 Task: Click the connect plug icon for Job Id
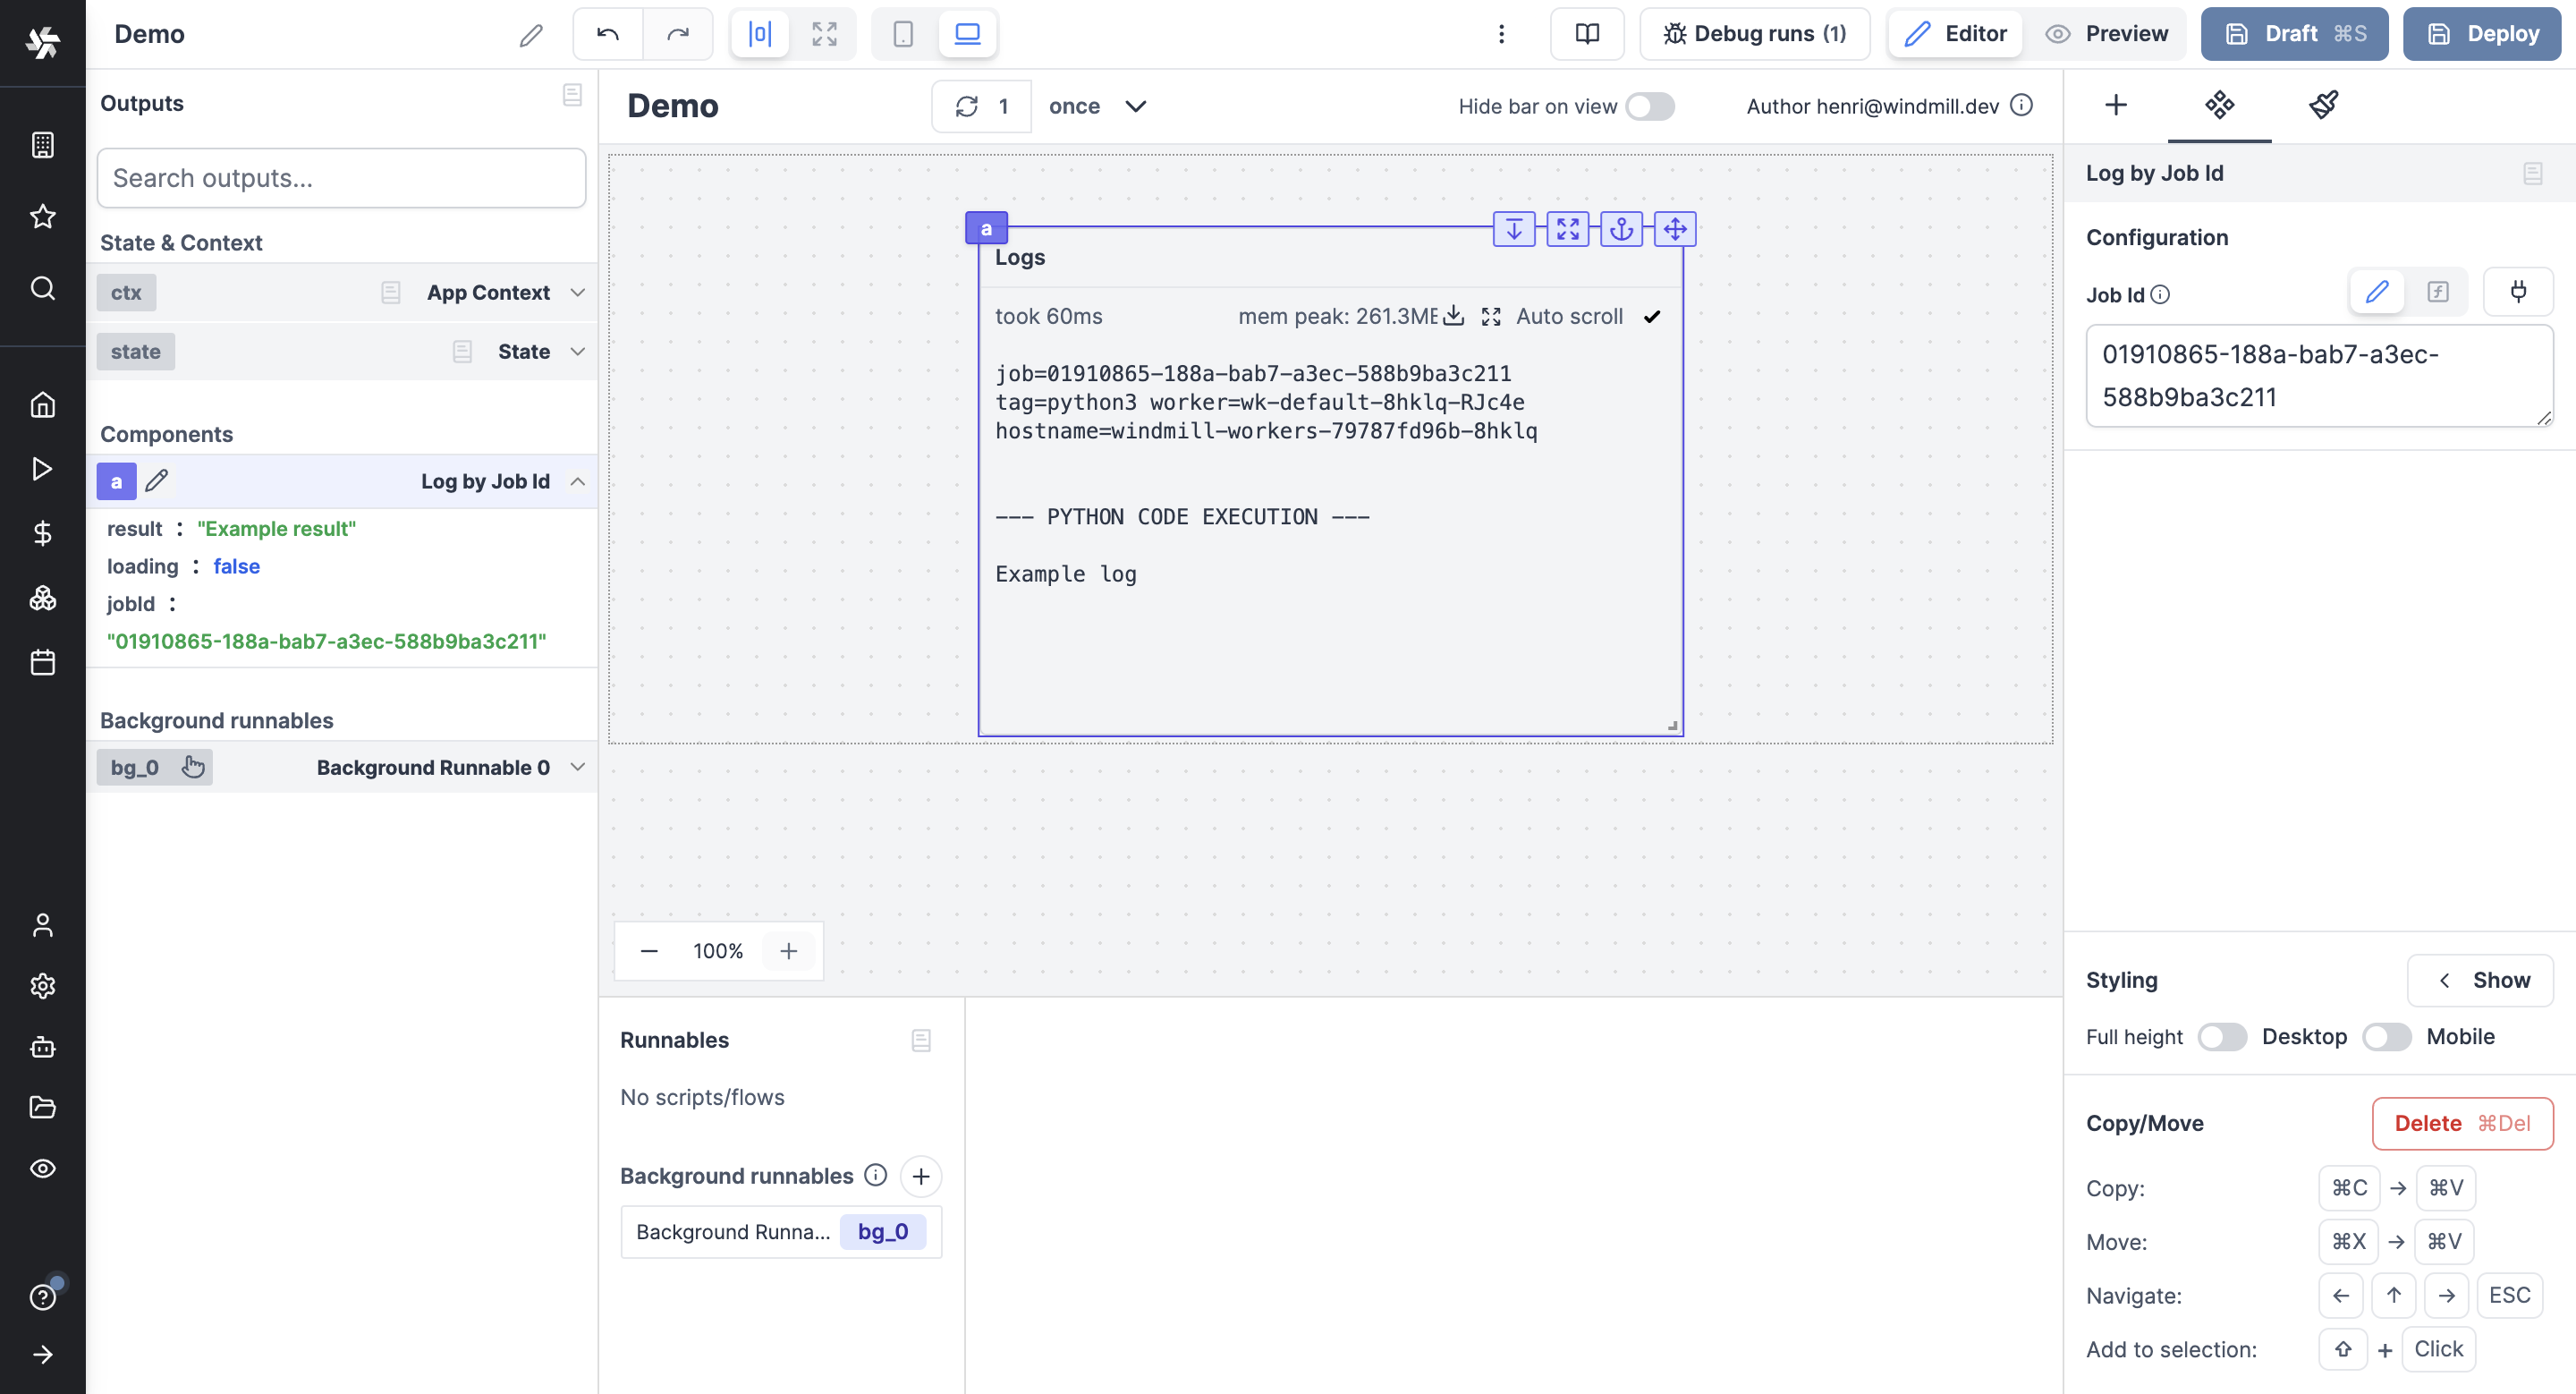(2518, 292)
